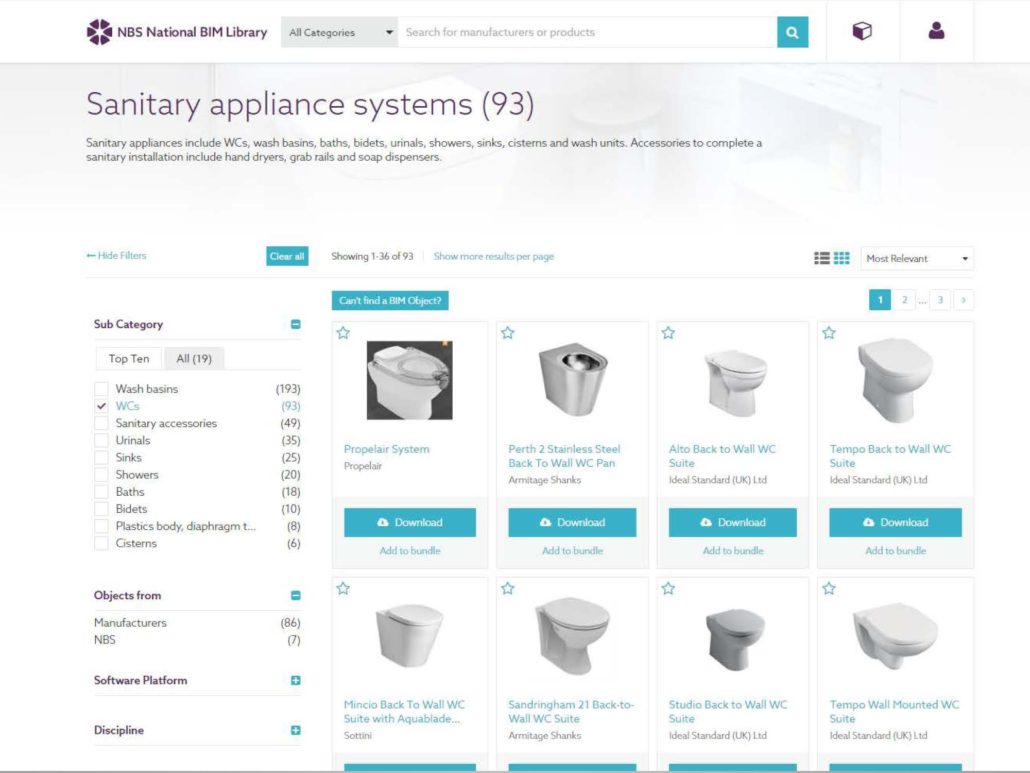Check the Sinks filter
The height and width of the screenshot is (773, 1030).
pos(101,457)
